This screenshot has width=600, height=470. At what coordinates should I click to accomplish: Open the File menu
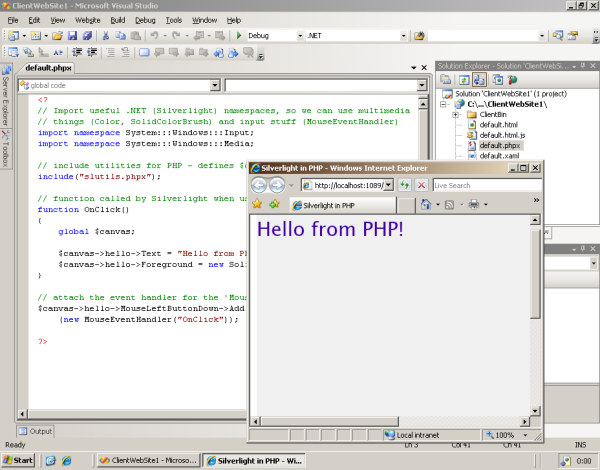pos(13,20)
